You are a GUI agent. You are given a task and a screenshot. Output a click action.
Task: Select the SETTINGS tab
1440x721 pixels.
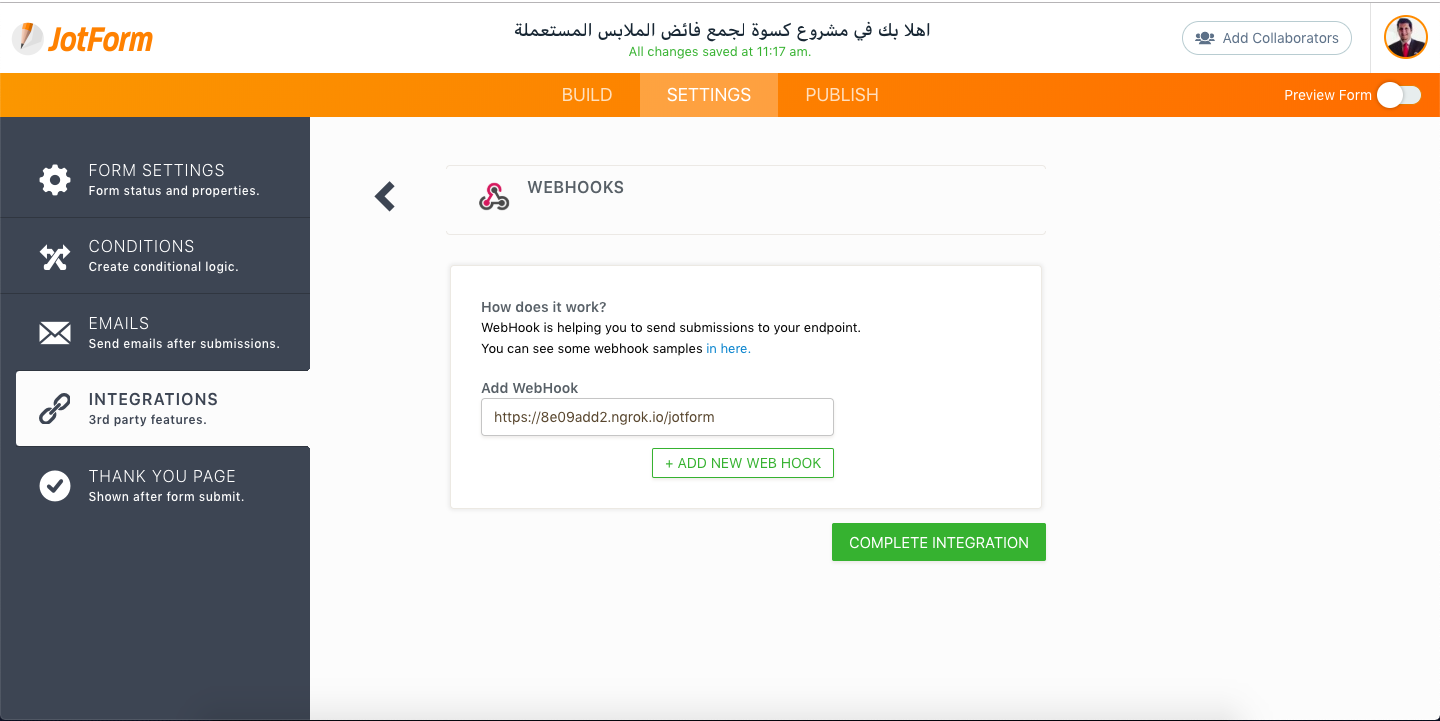(709, 95)
